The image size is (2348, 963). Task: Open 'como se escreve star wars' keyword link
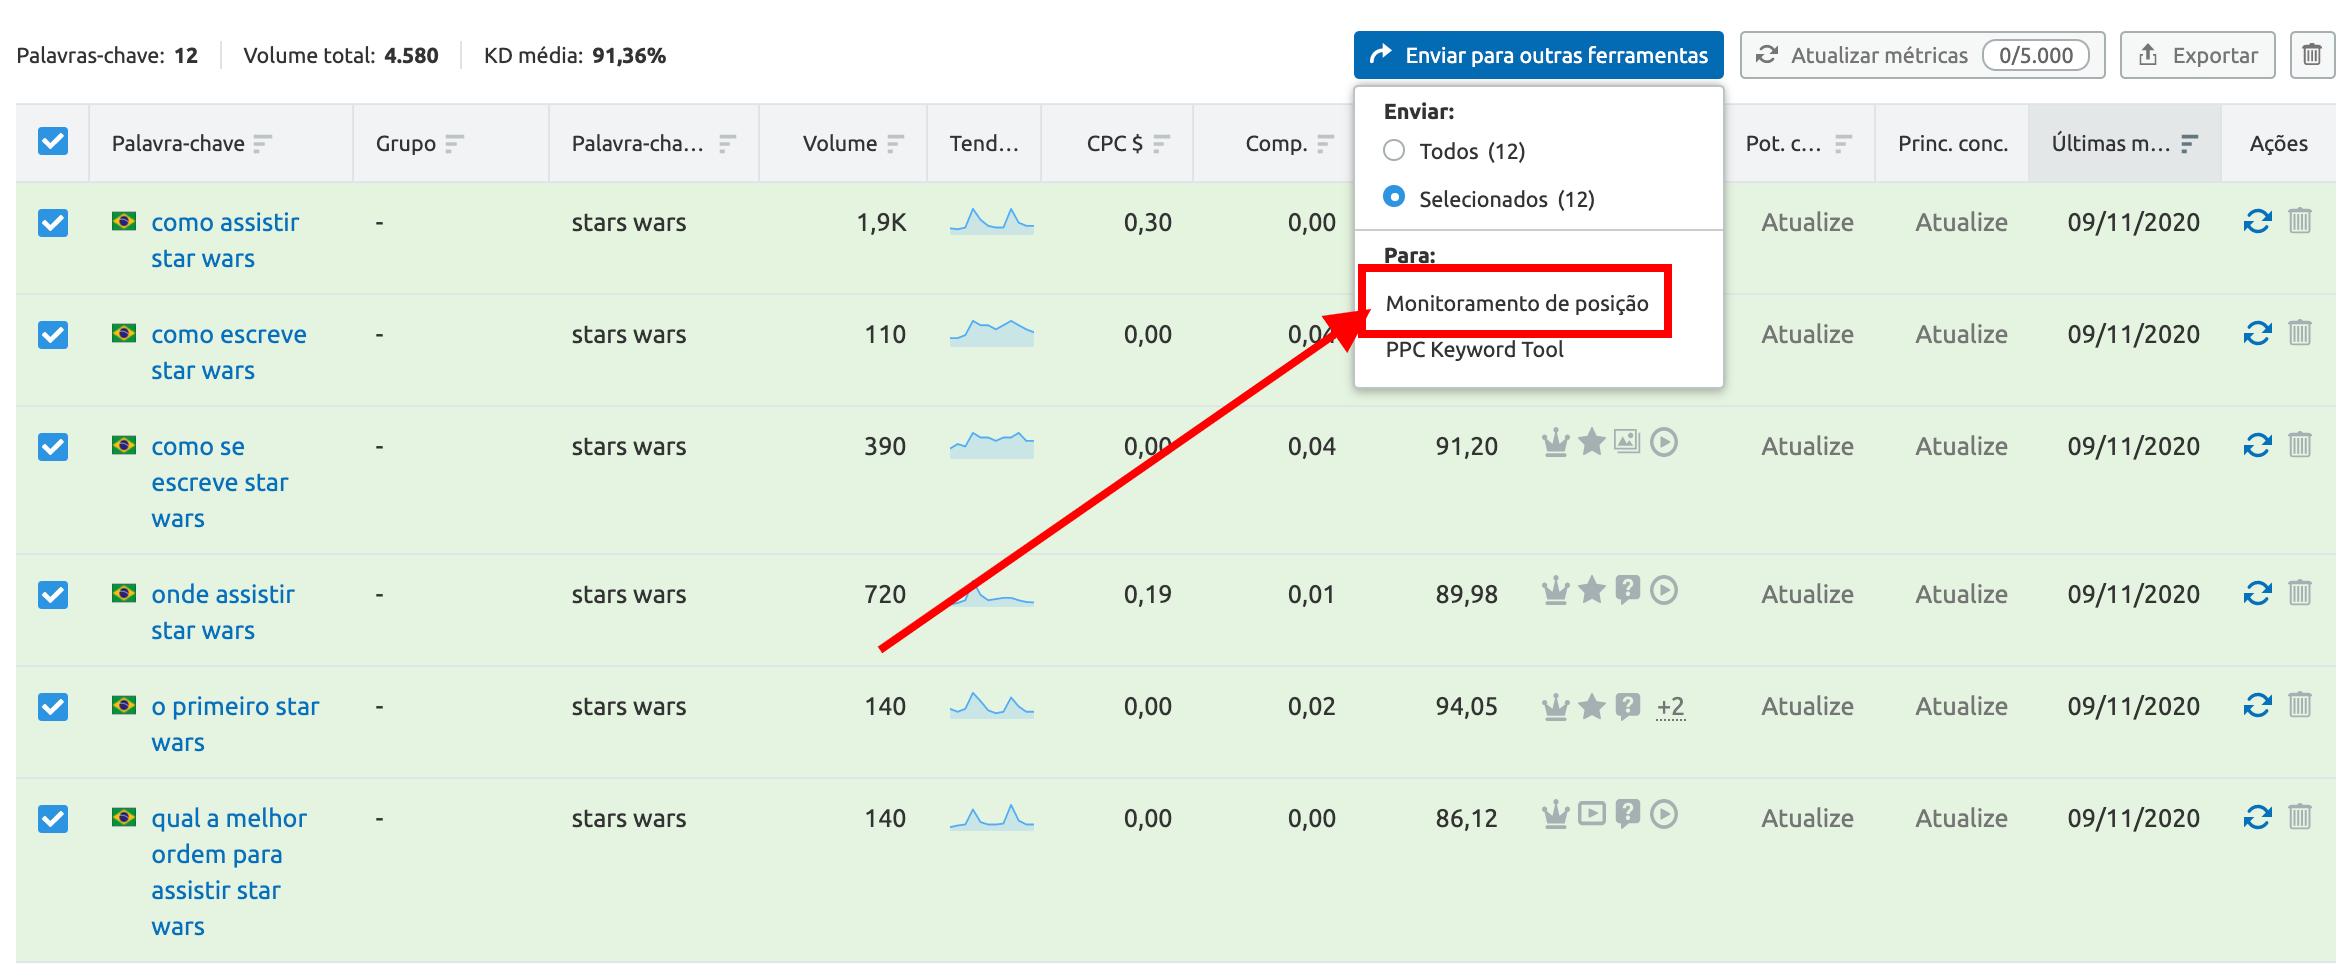tap(220, 482)
